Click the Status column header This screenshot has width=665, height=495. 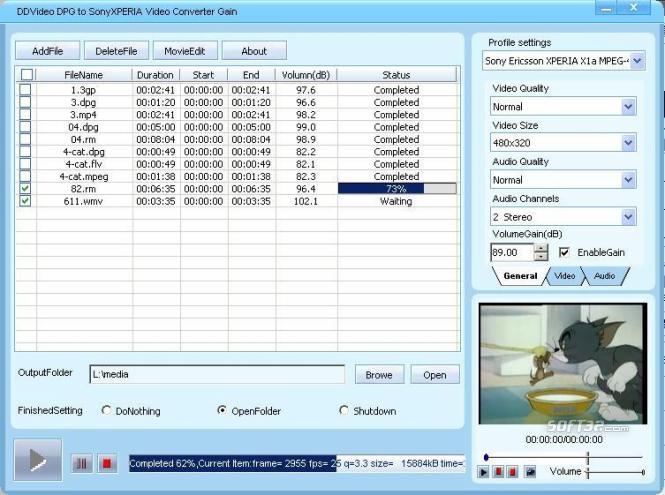click(x=396, y=75)
